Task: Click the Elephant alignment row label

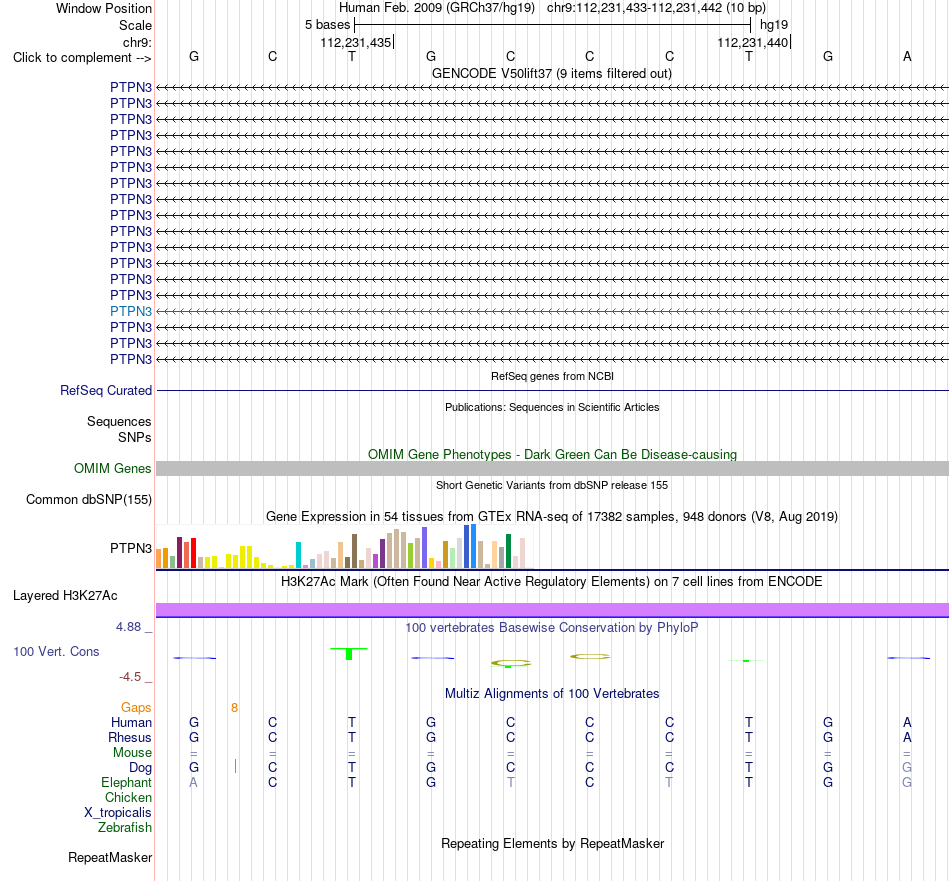Action: pos(126,783)
